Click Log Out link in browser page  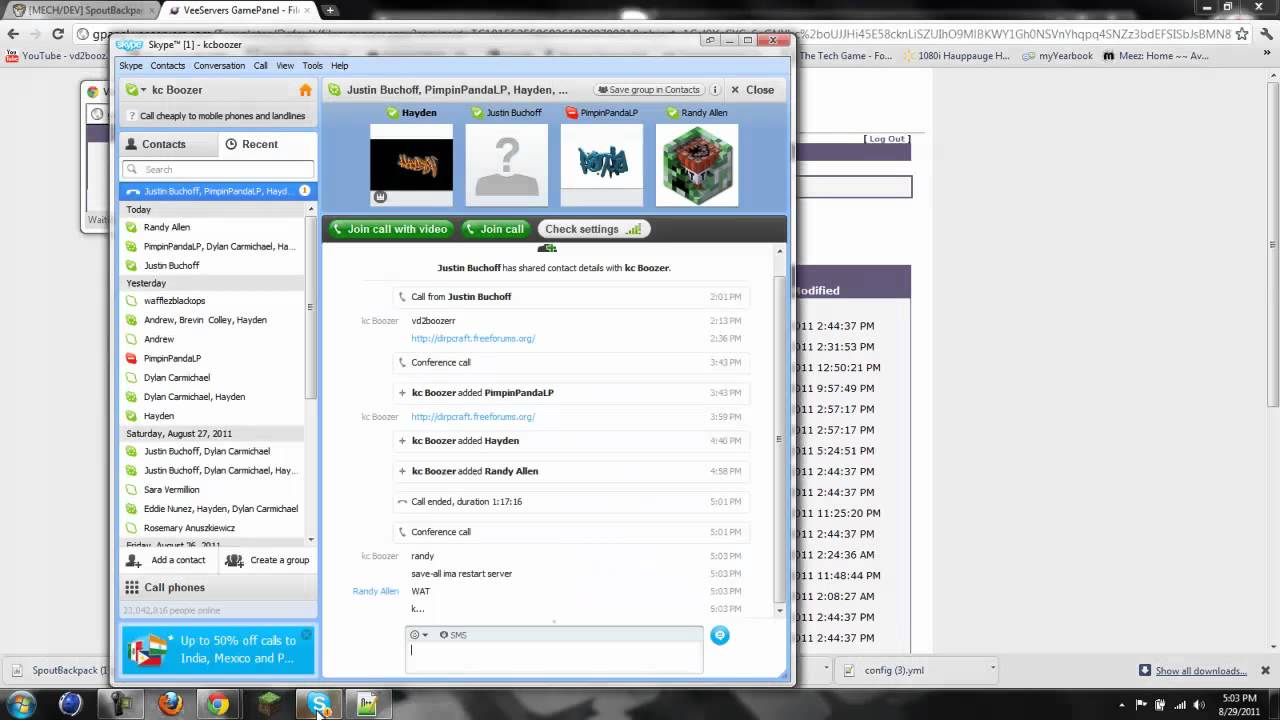point(886,139)
